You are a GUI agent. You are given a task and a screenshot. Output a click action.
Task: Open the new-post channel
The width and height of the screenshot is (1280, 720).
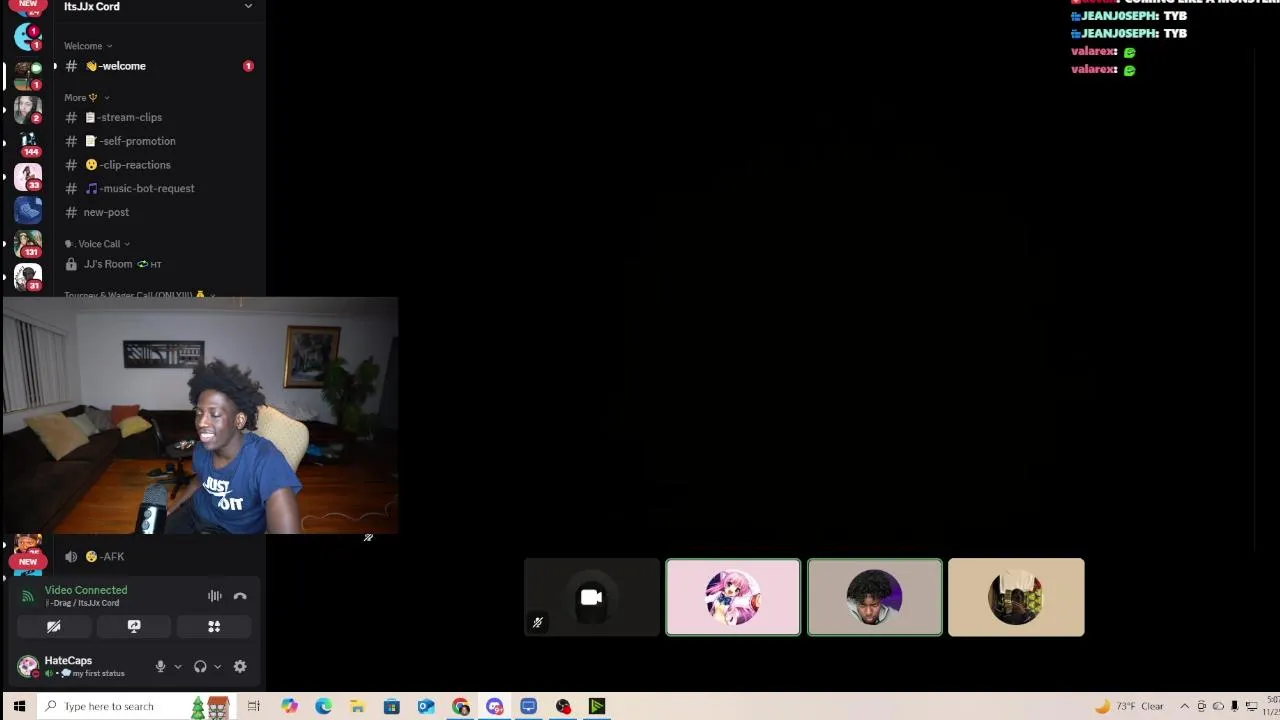coord(160,212)
